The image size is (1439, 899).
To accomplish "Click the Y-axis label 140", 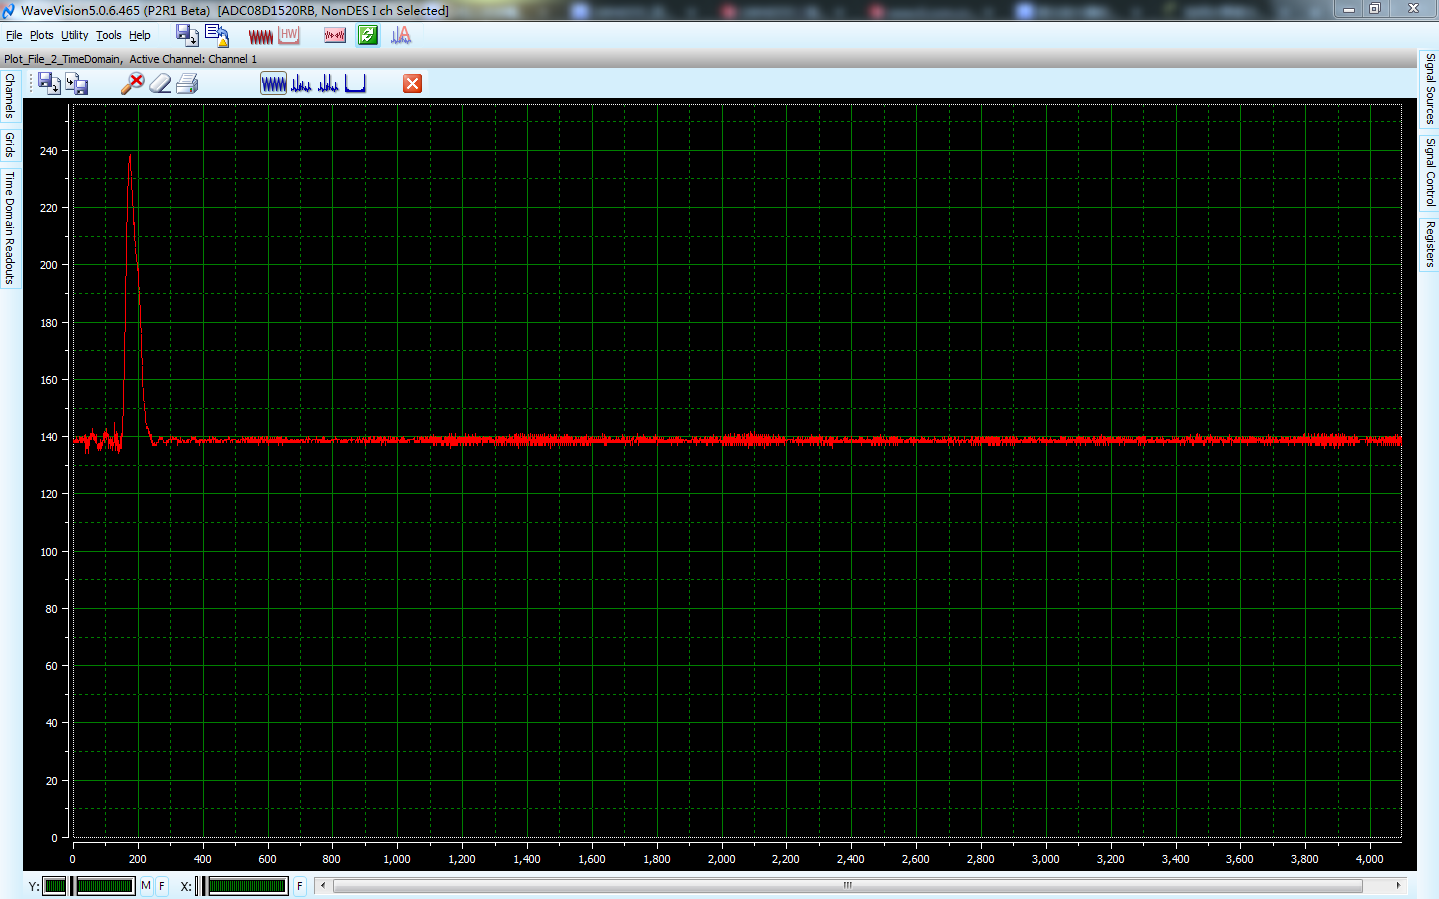I will (49, 437).
